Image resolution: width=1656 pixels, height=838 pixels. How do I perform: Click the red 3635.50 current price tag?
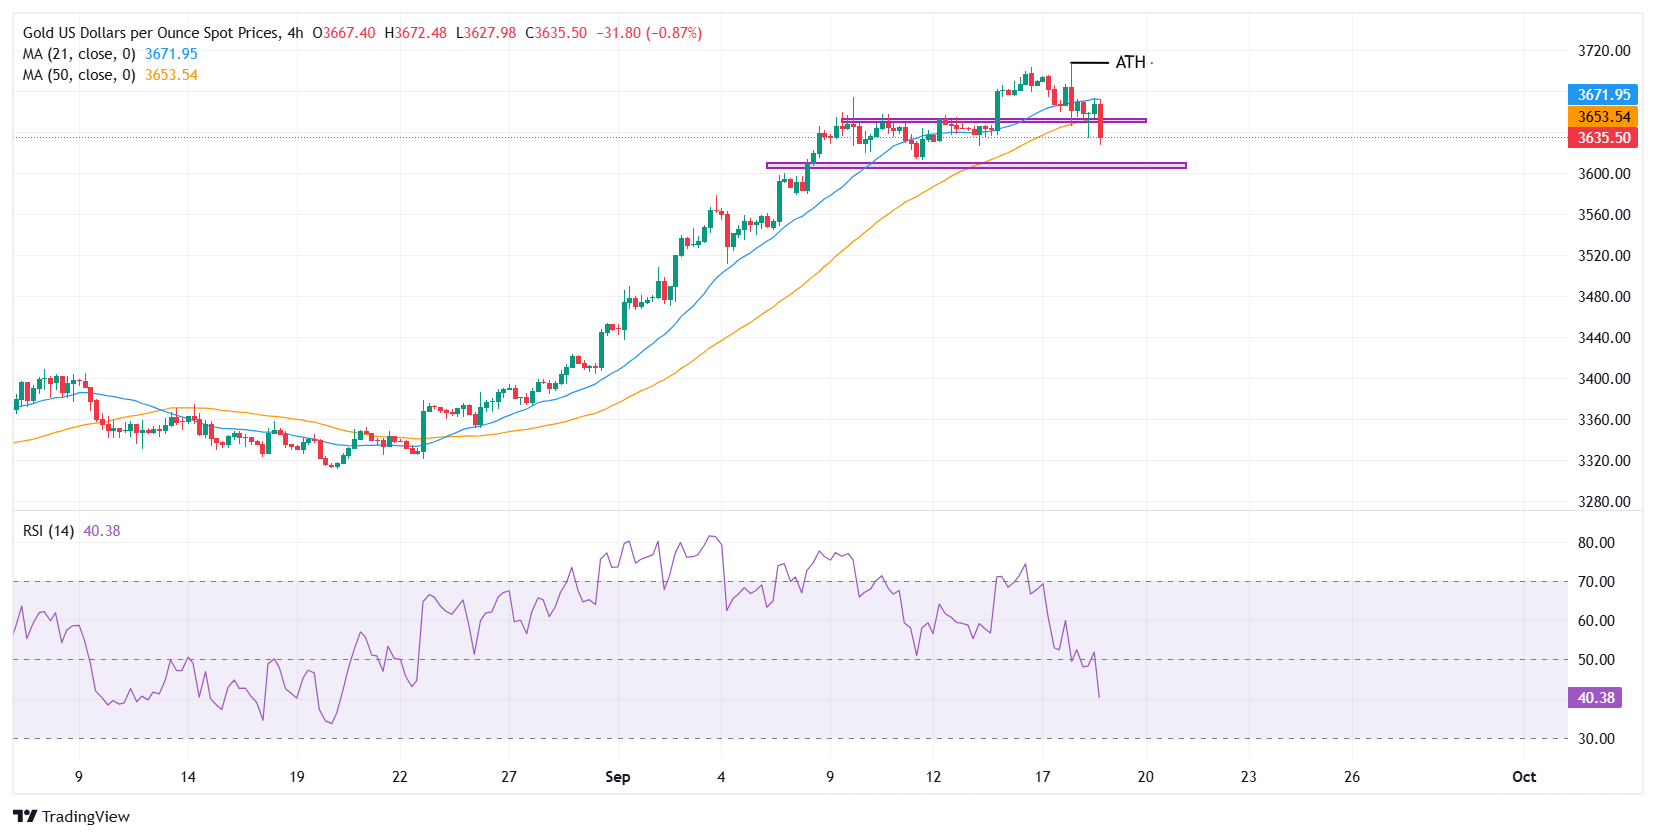[x=1603, y=138]
